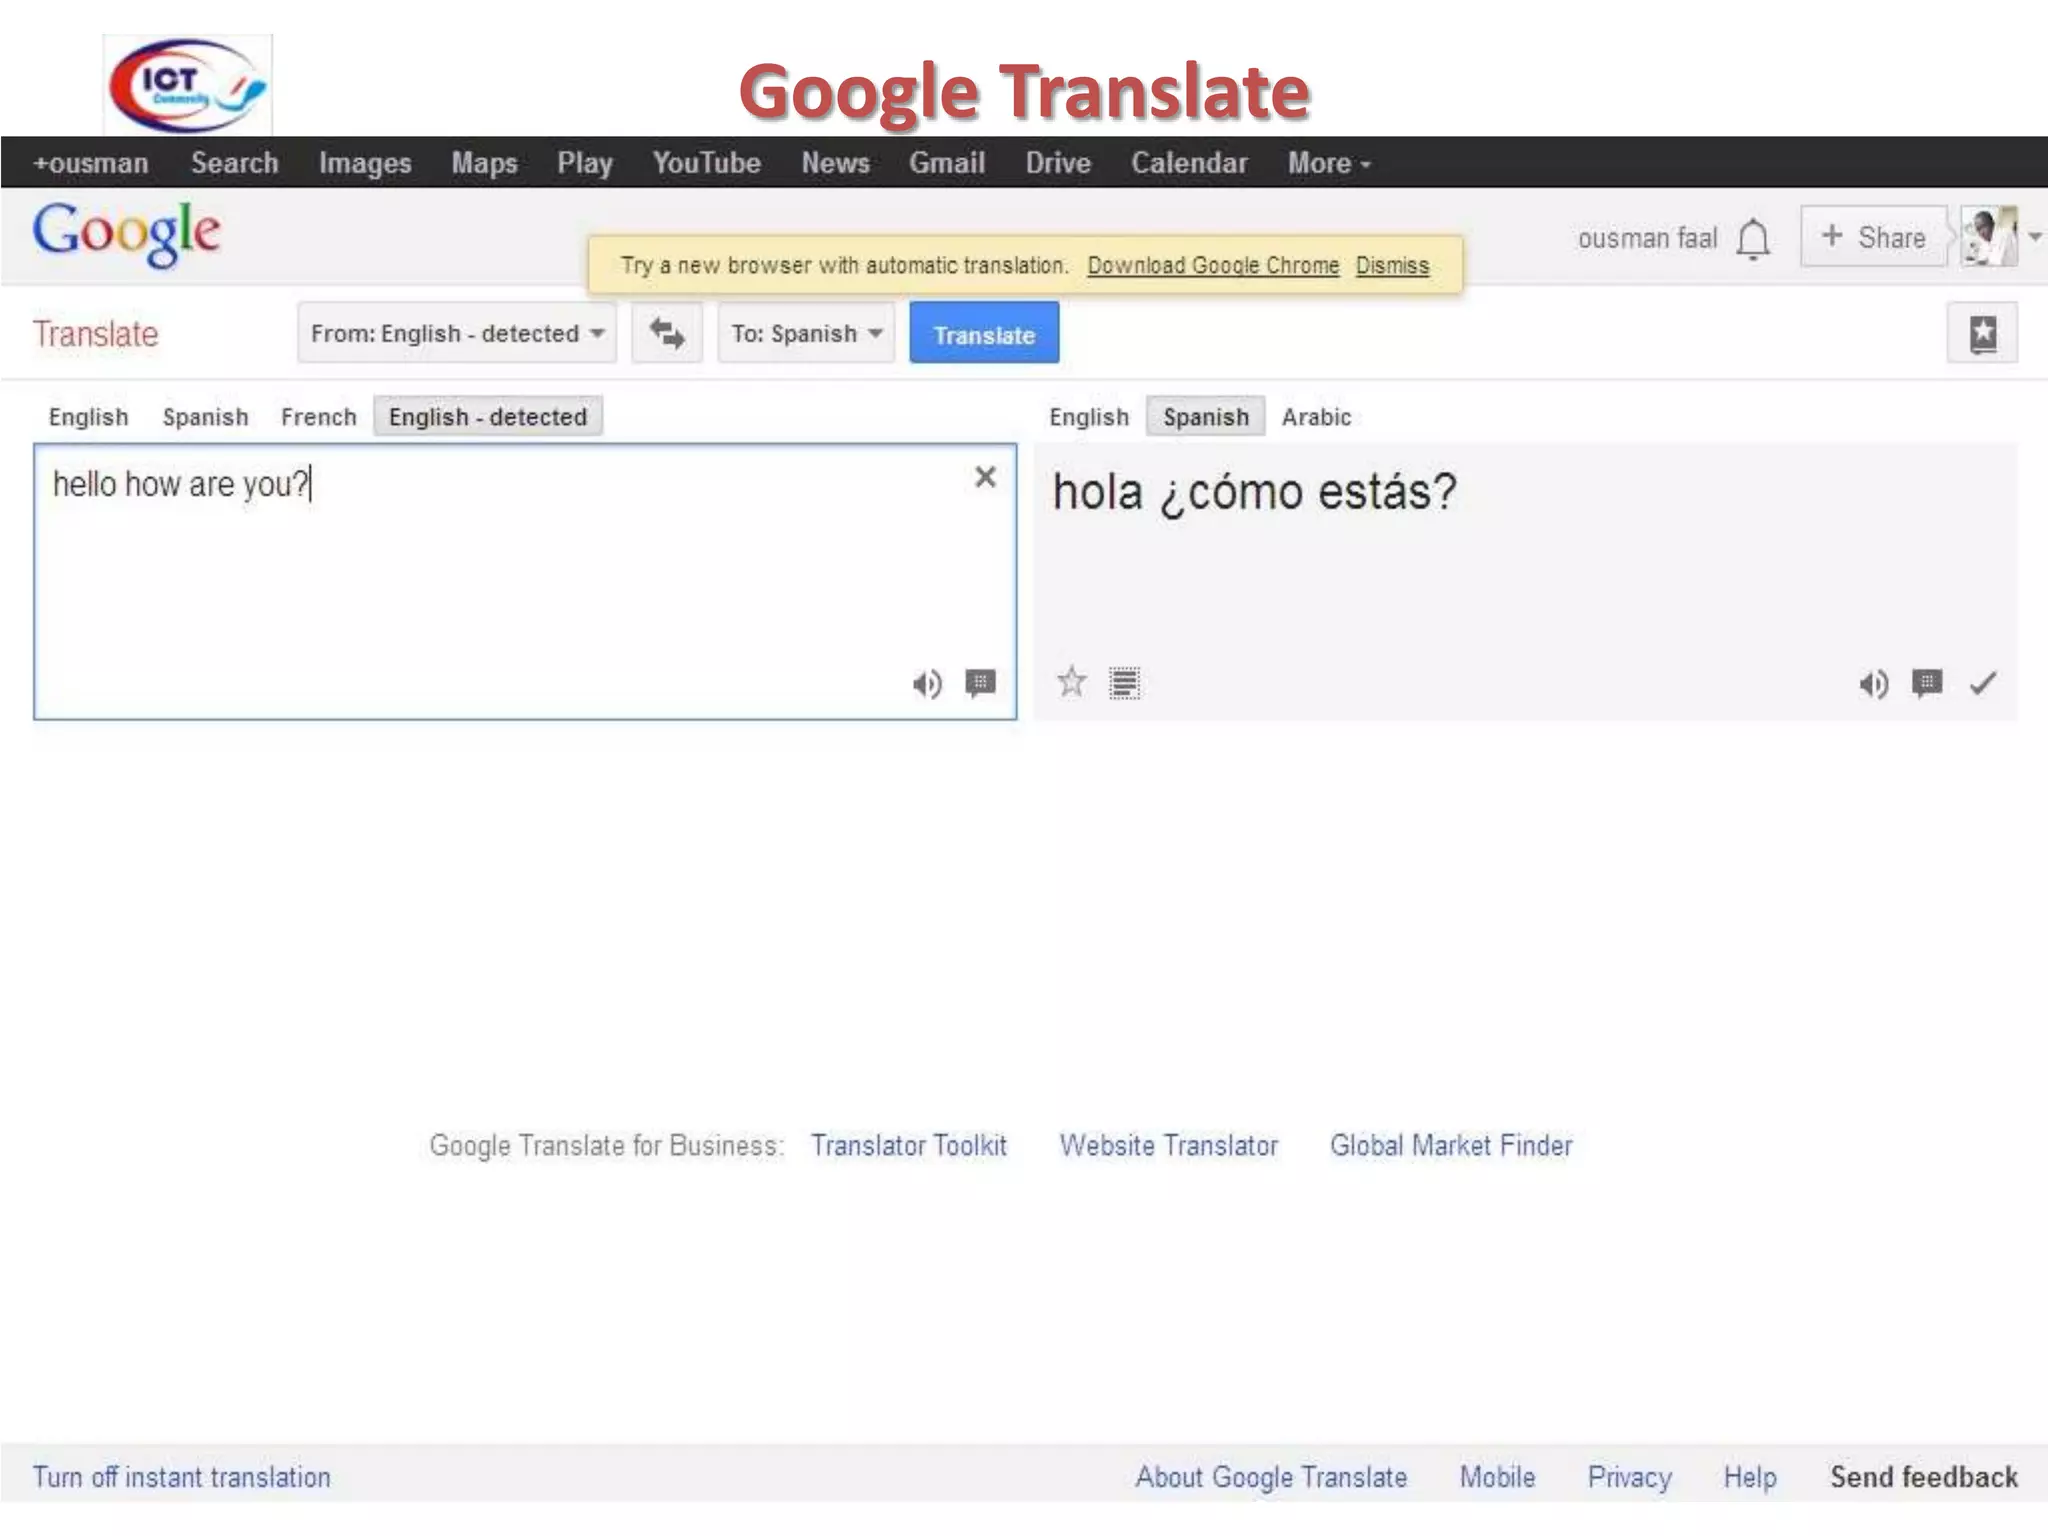Listen to Spanish translation speaker icon
The height and width of the screenshot is (1536, 2048).
click(1874, 684)
